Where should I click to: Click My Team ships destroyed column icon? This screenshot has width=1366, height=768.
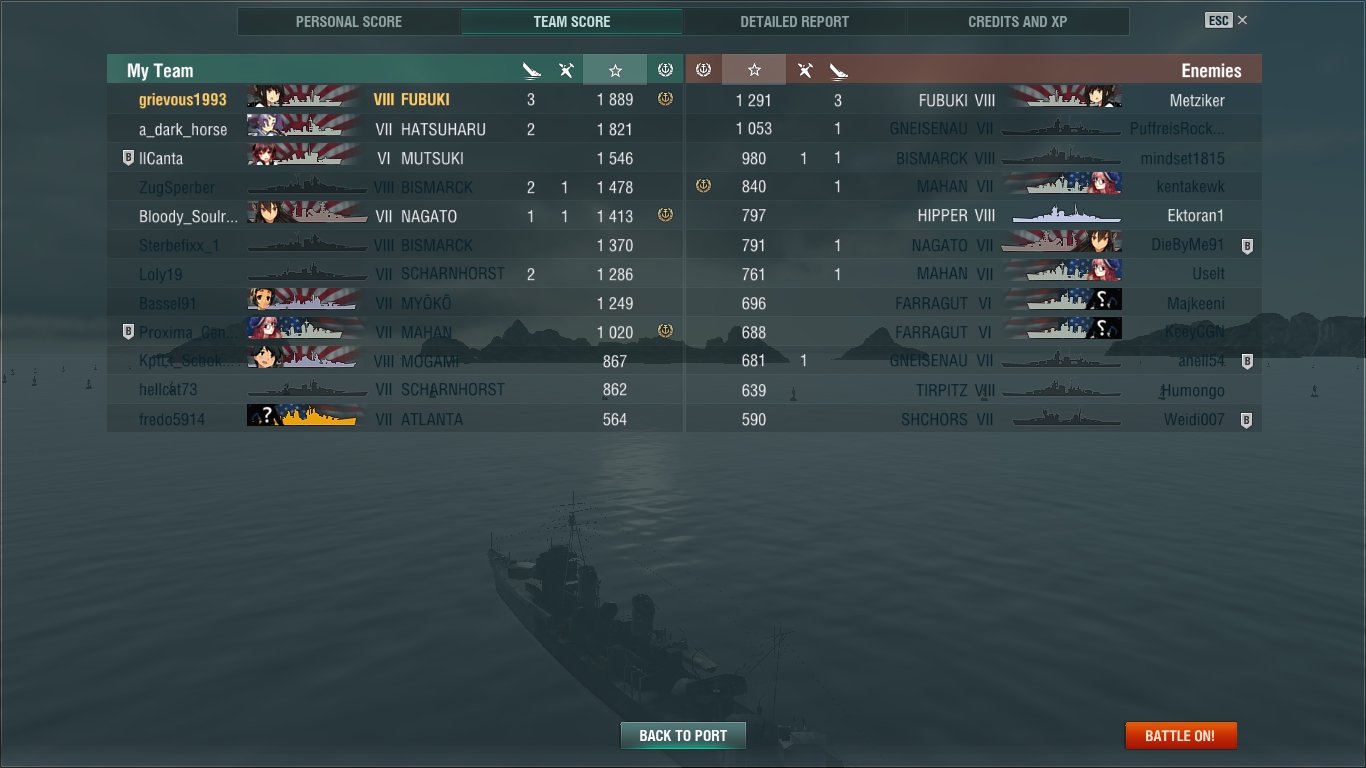pyautogui.click(x=532, y=70)
